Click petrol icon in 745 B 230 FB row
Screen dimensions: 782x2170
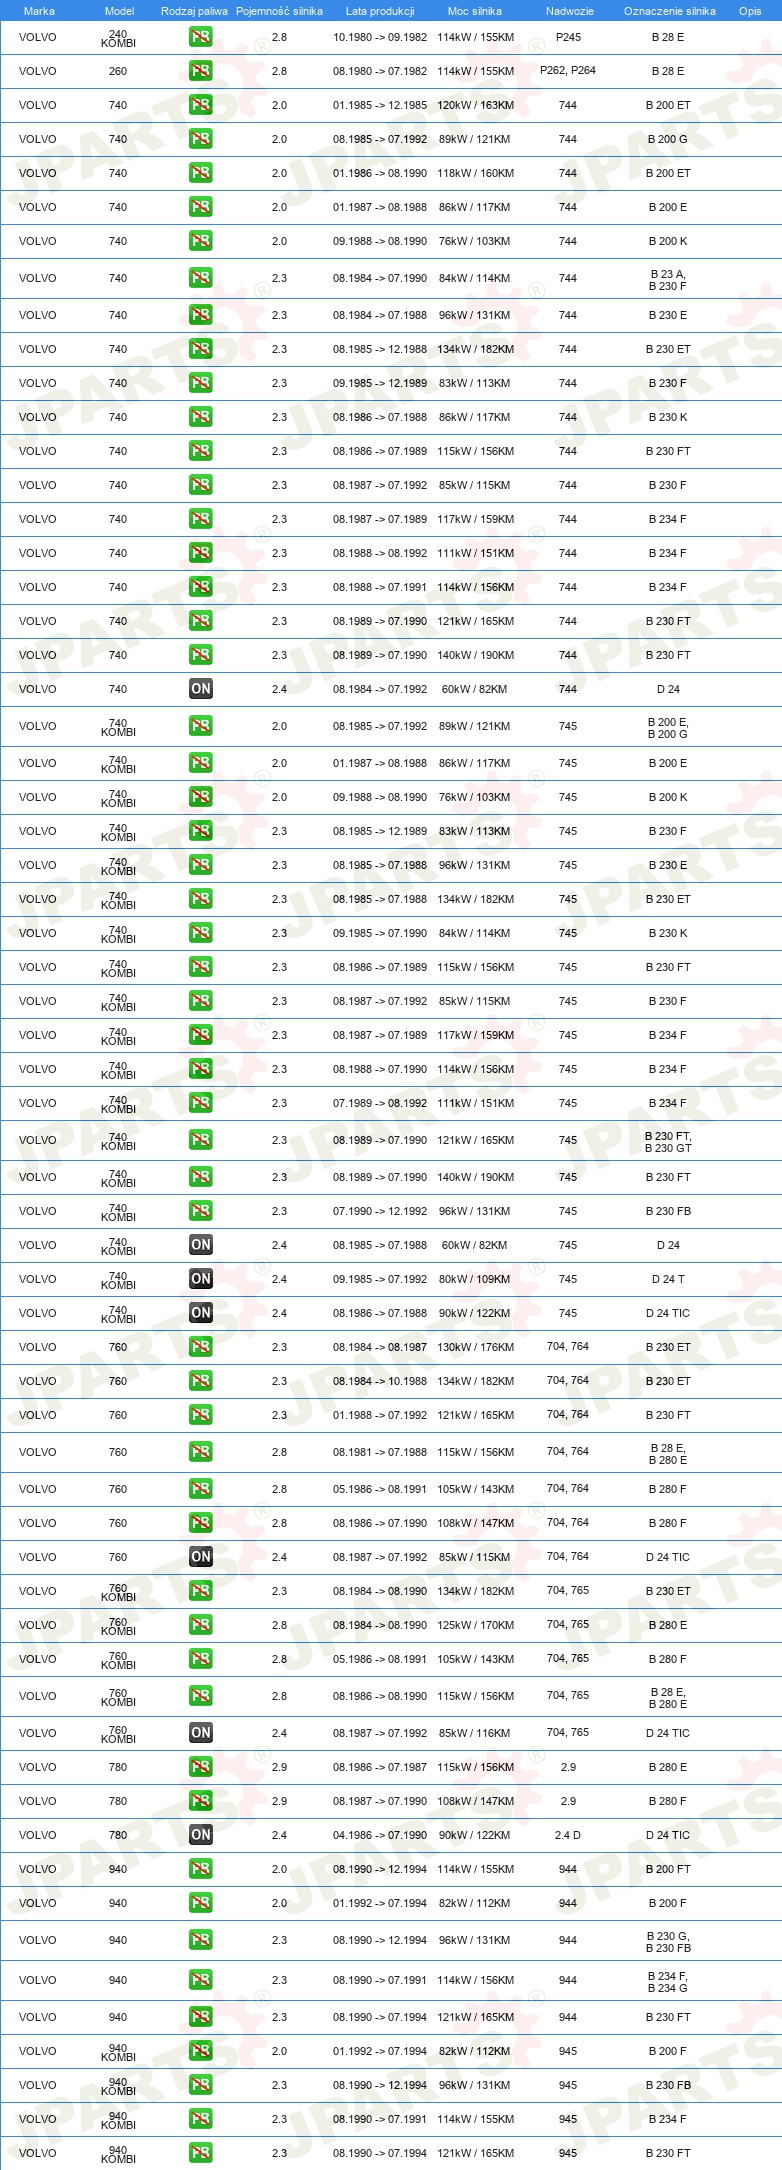click(x=201, y=1211)
